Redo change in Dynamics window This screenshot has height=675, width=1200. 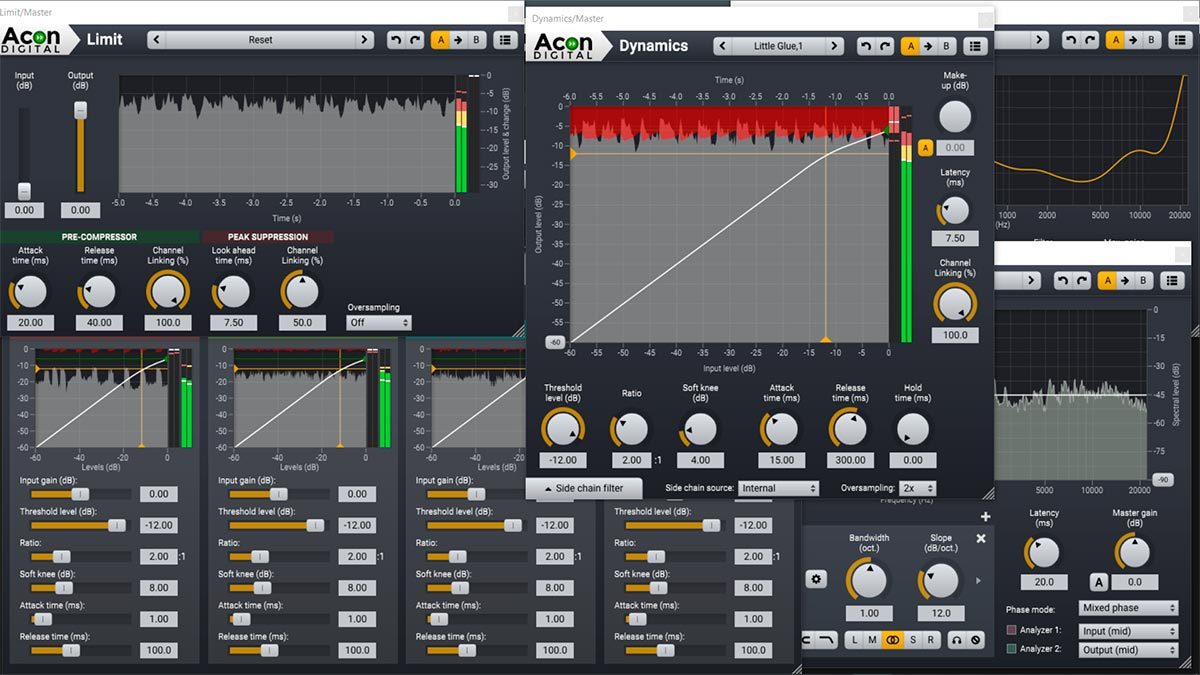(x=884, y=46)
